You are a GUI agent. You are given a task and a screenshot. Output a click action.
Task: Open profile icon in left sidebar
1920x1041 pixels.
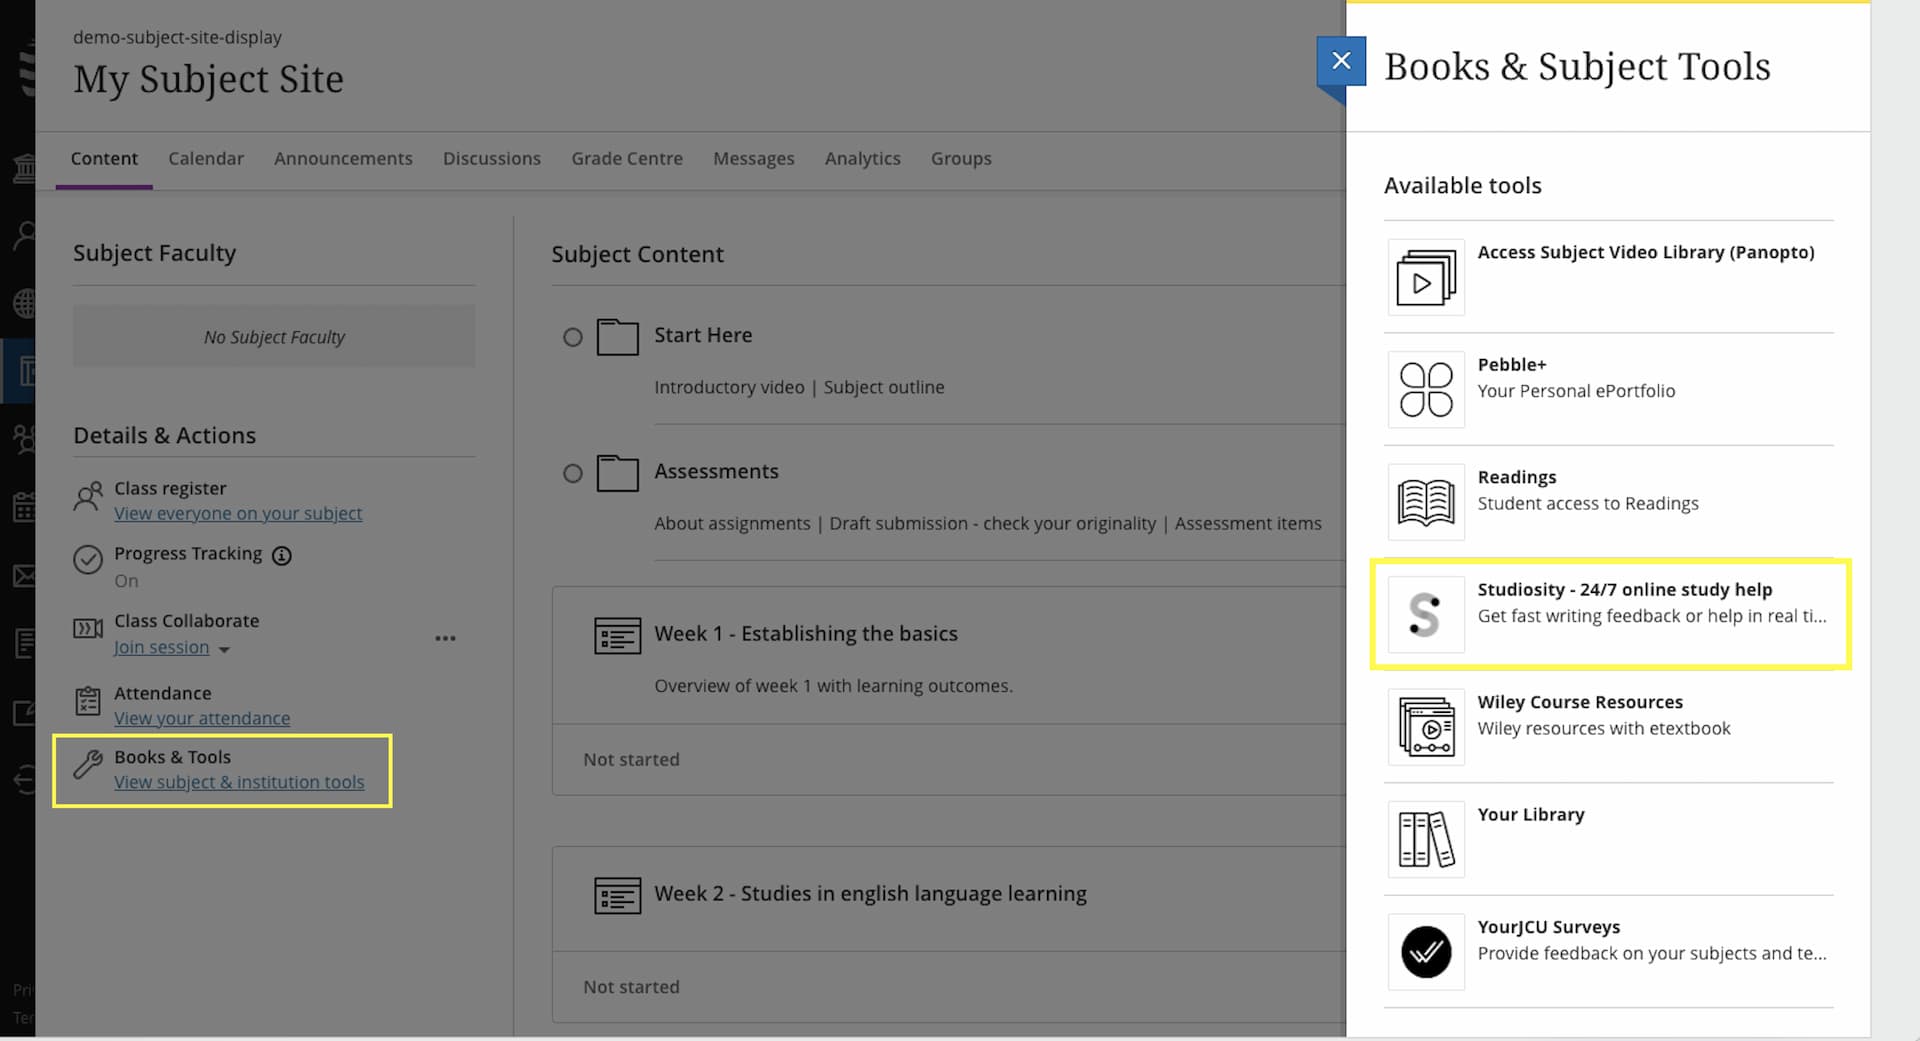pos(23,235)
